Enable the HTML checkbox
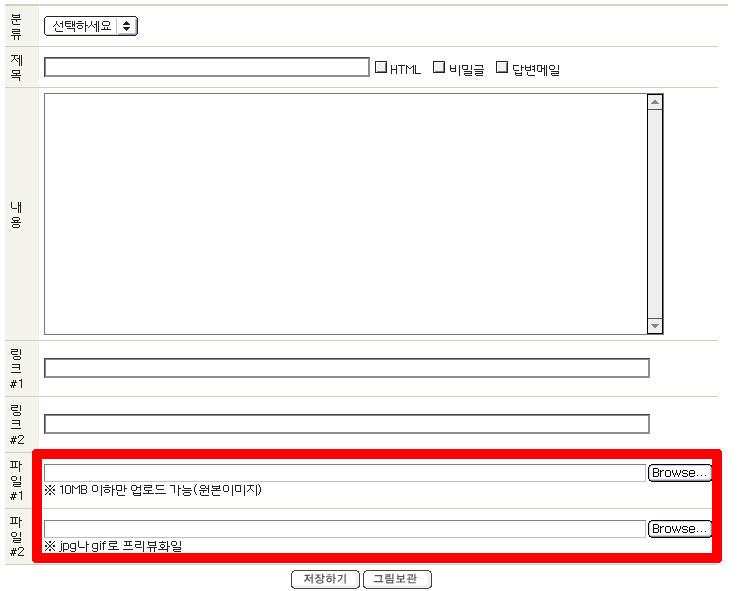 381,67
